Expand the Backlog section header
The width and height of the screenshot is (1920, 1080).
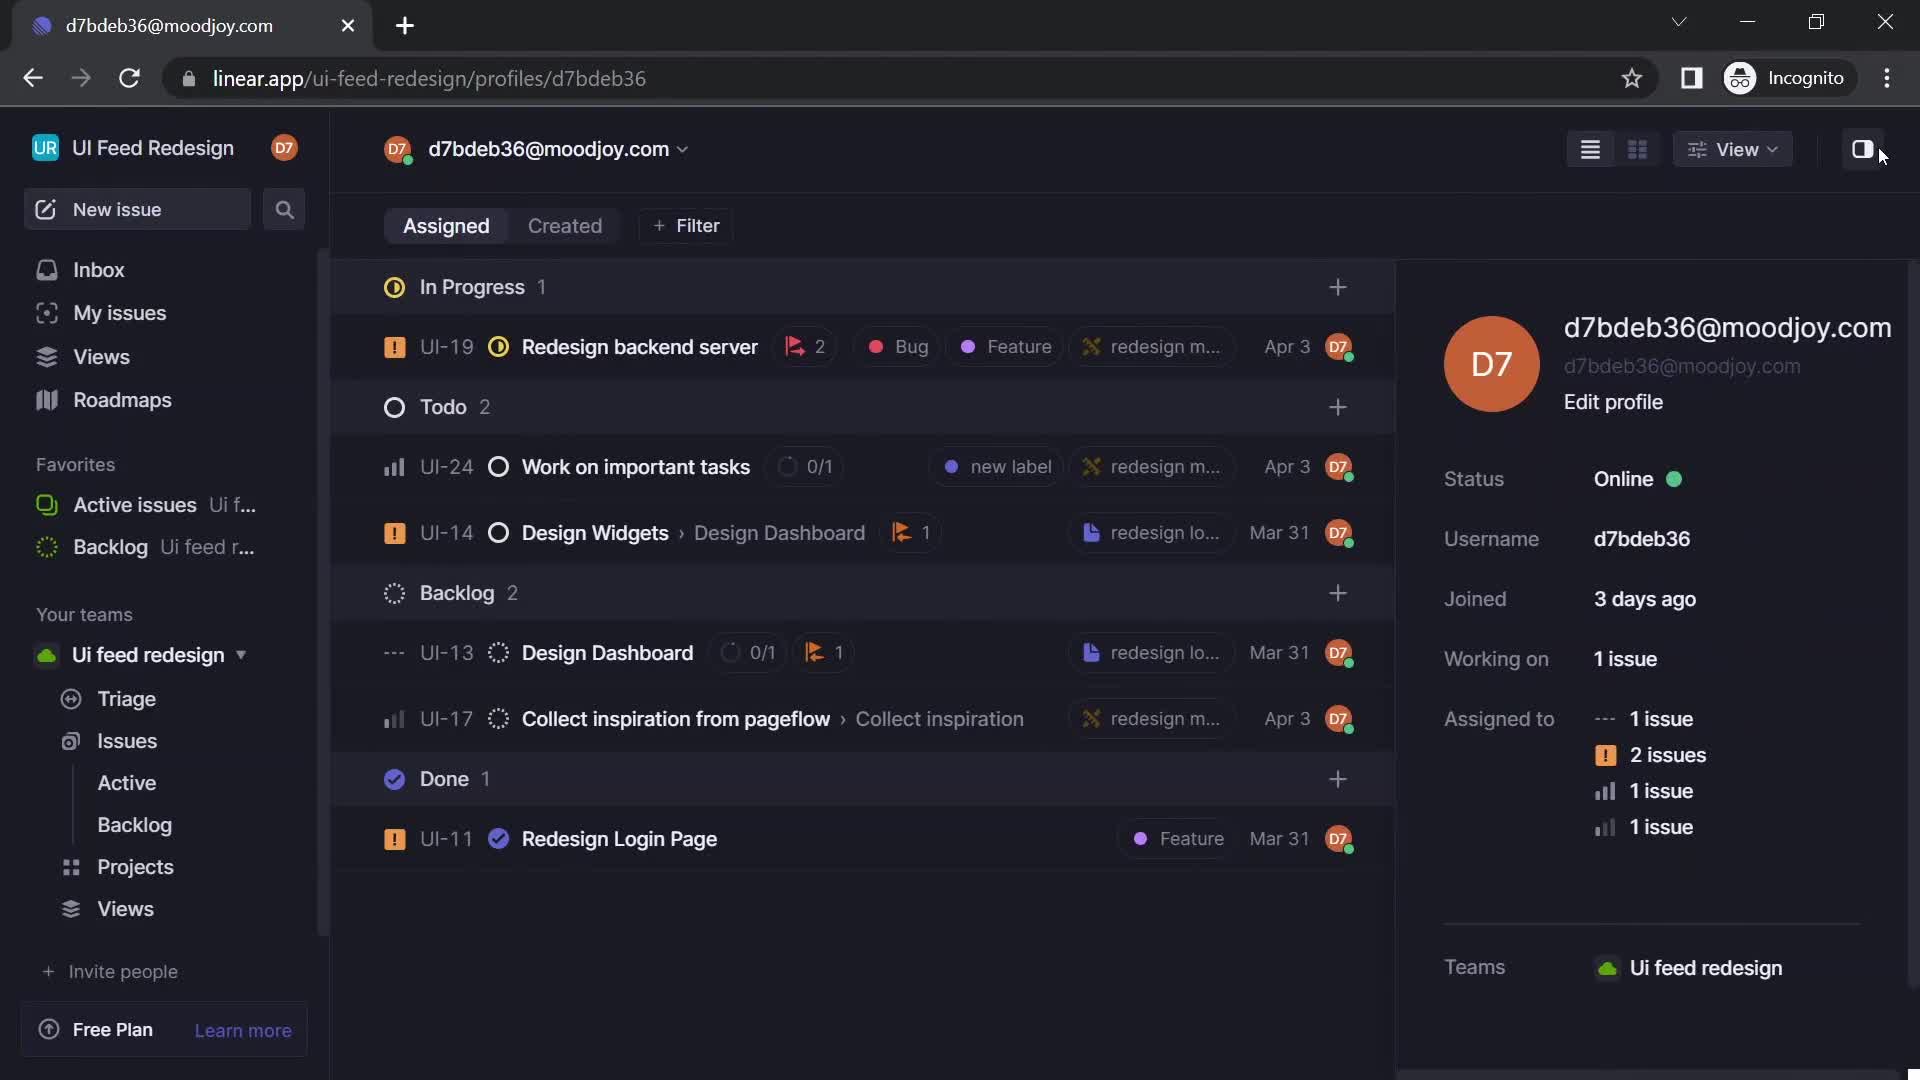pyautogui.click(x=456, y=593)
